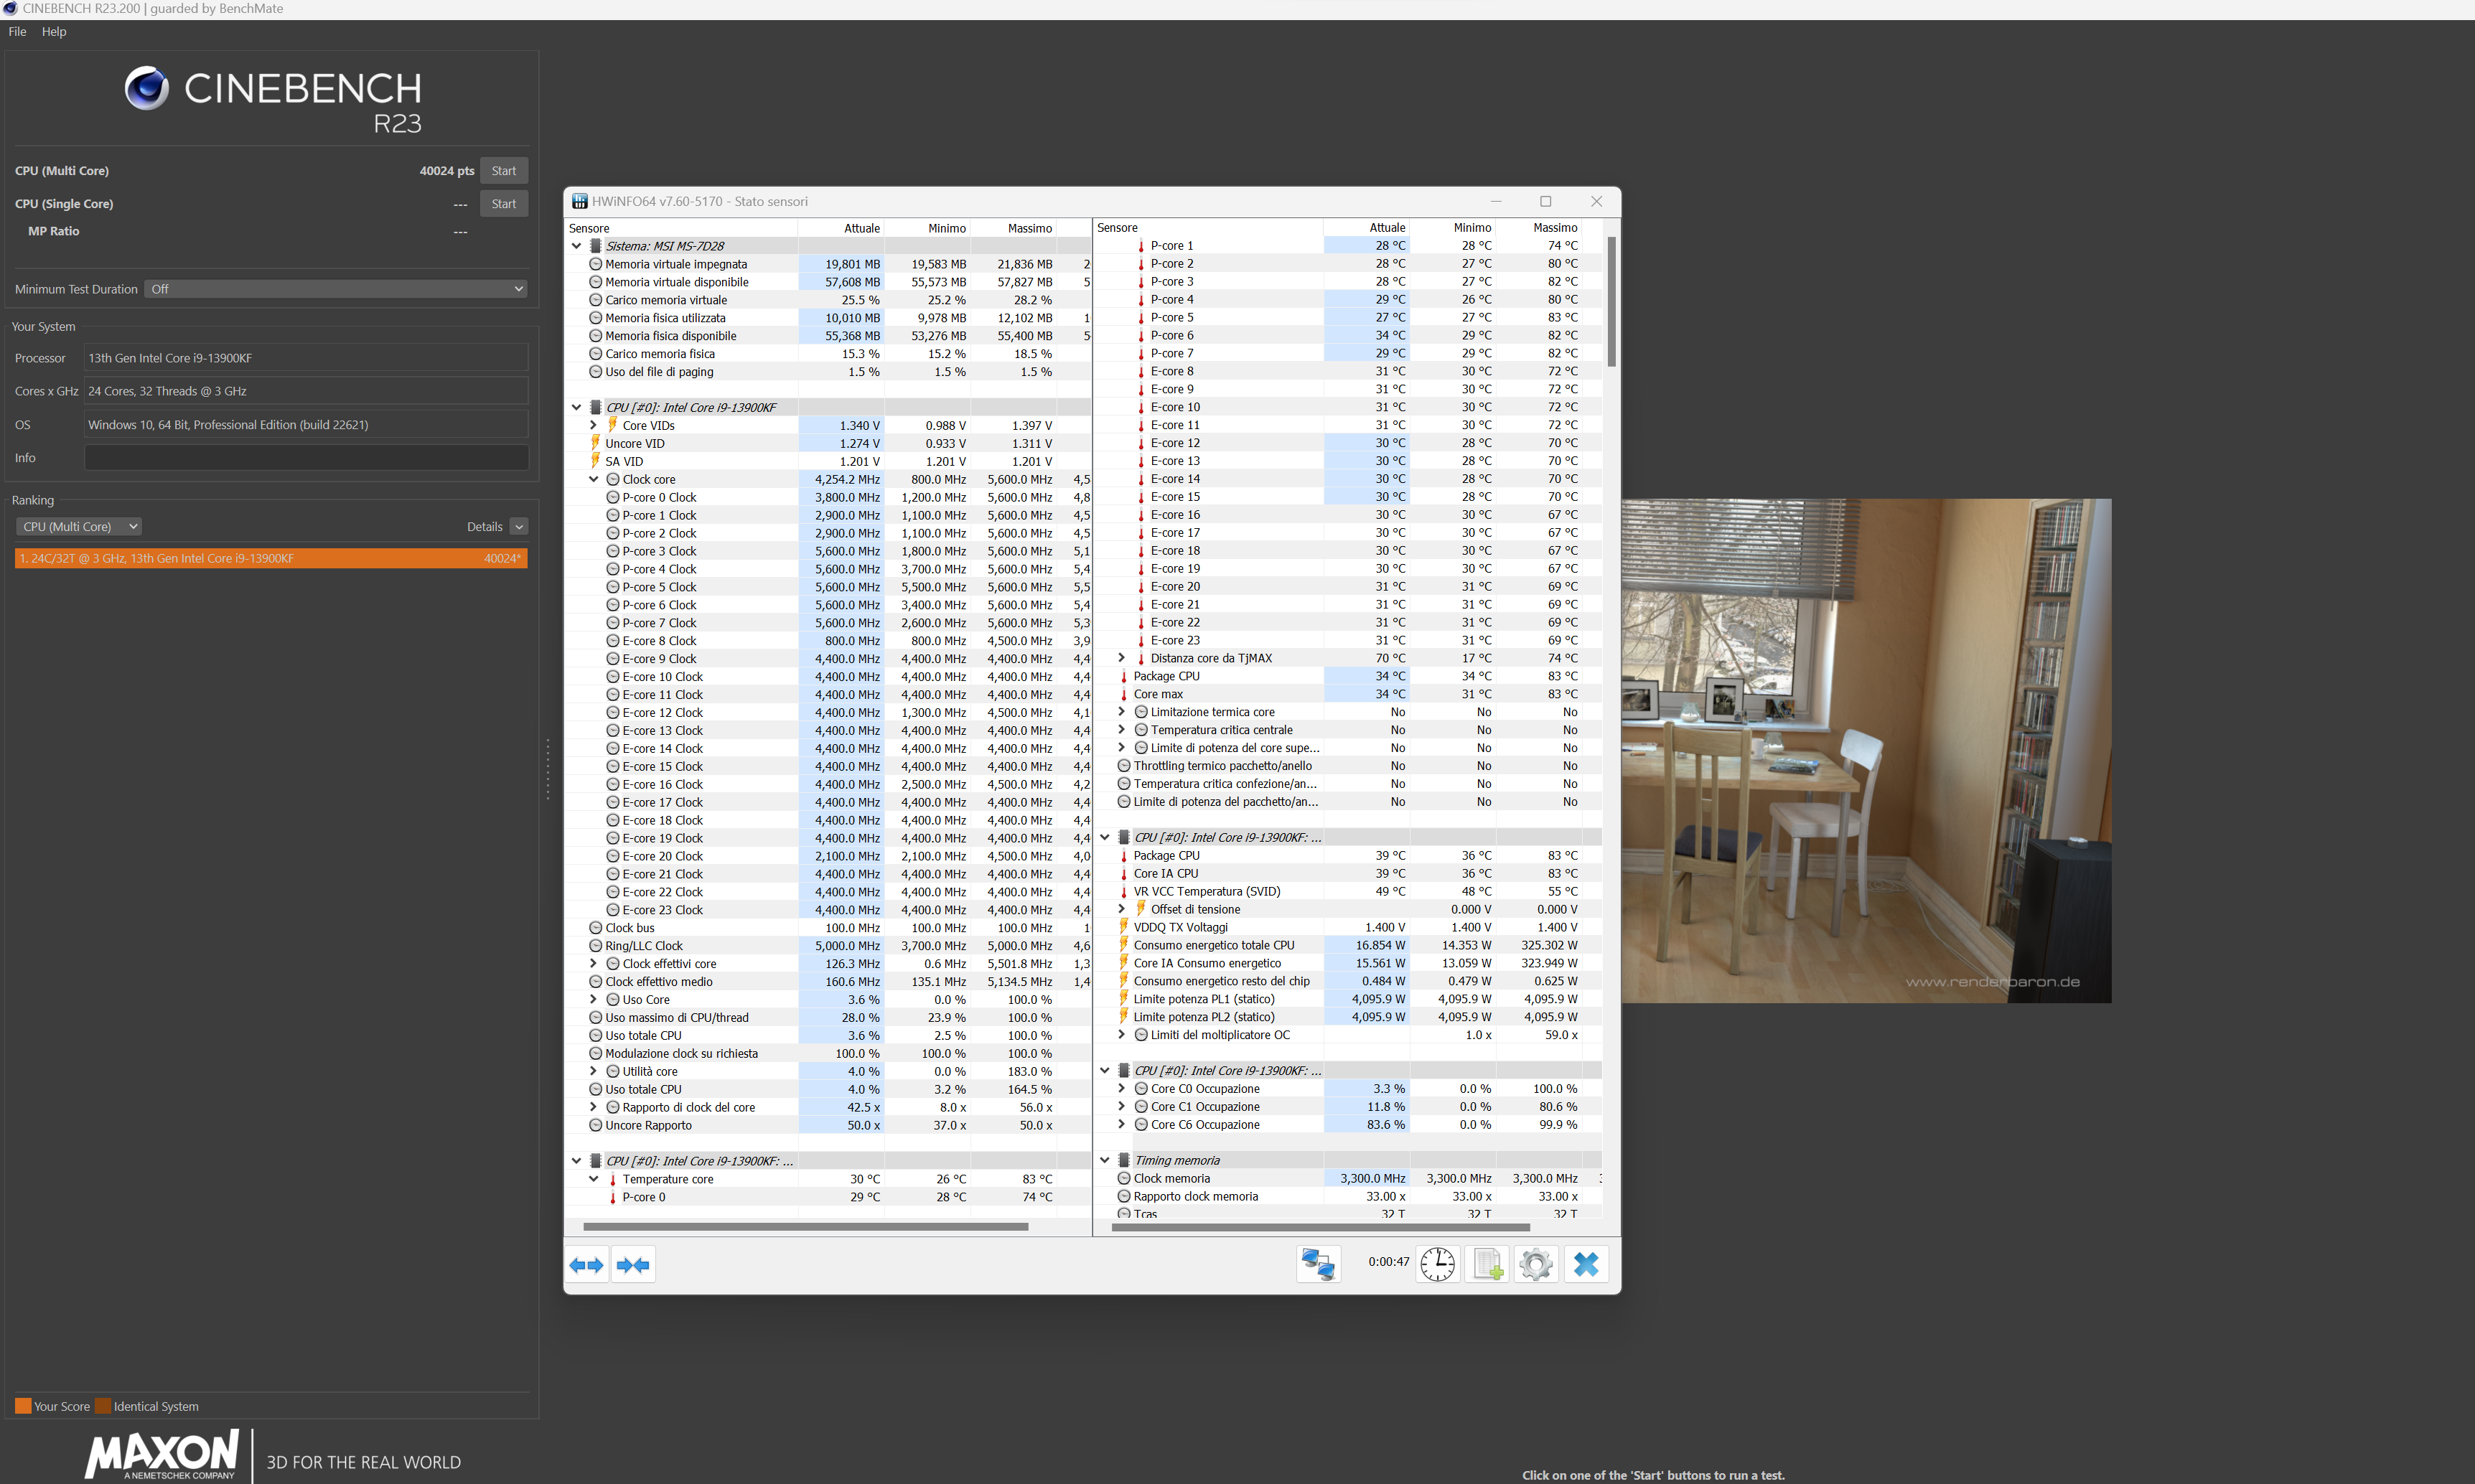
Task: Click the Cinebench logo sphere icon
Action: tap(147, 88)
